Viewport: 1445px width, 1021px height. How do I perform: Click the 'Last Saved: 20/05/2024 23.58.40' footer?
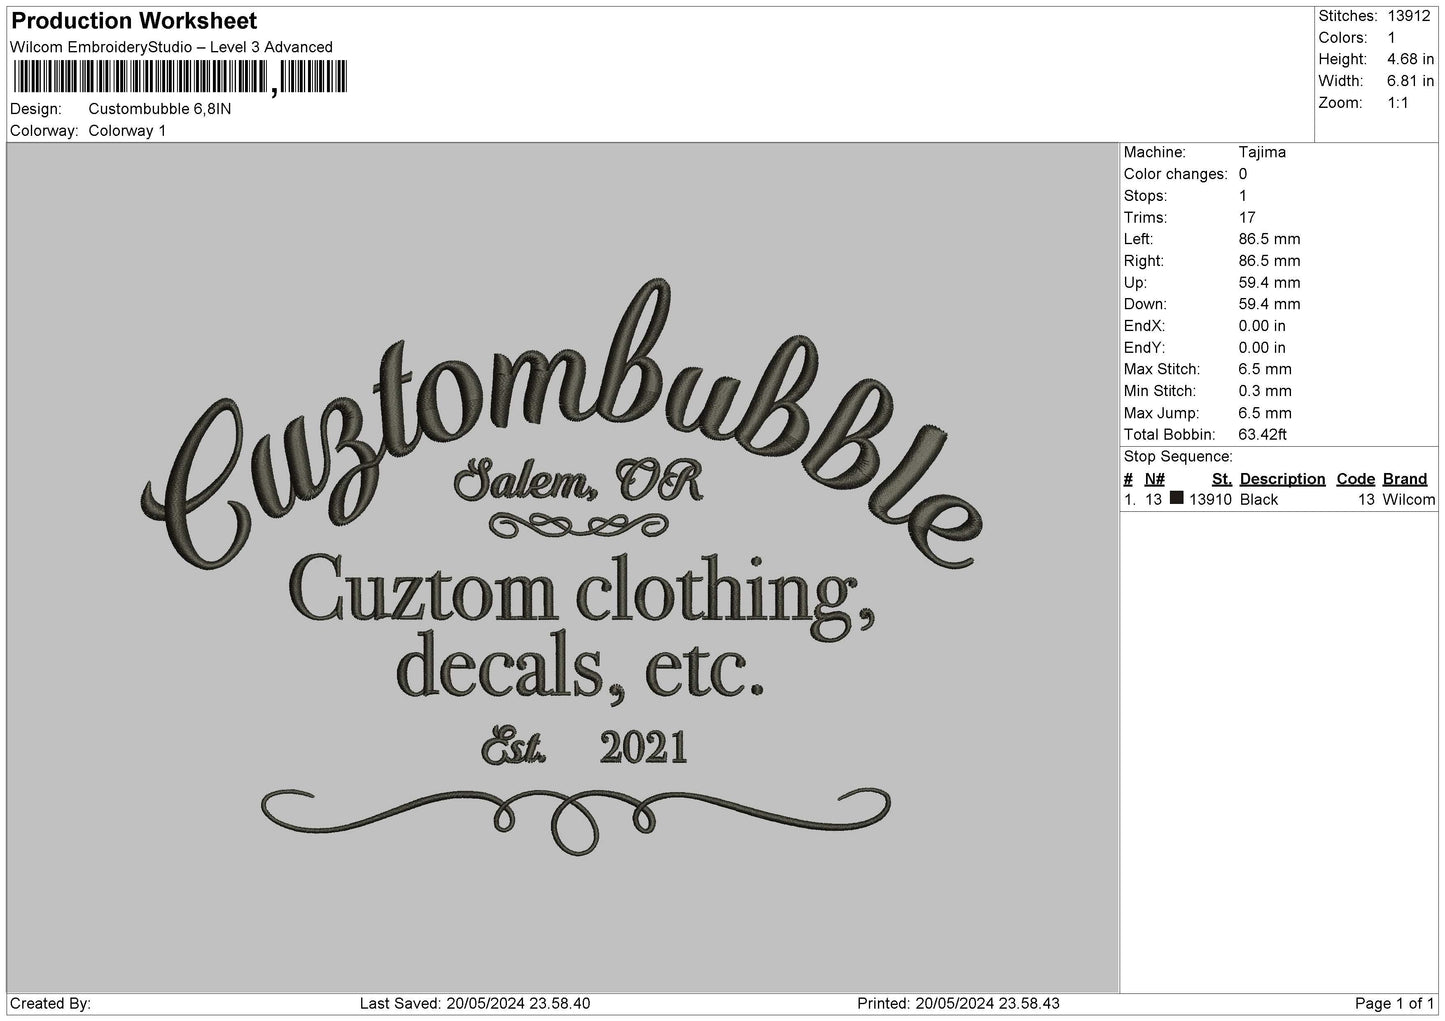[475, 1004]
